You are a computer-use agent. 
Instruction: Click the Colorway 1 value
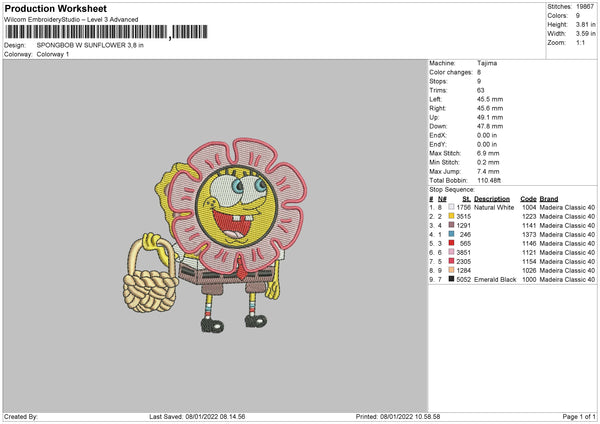pos(53,54)
